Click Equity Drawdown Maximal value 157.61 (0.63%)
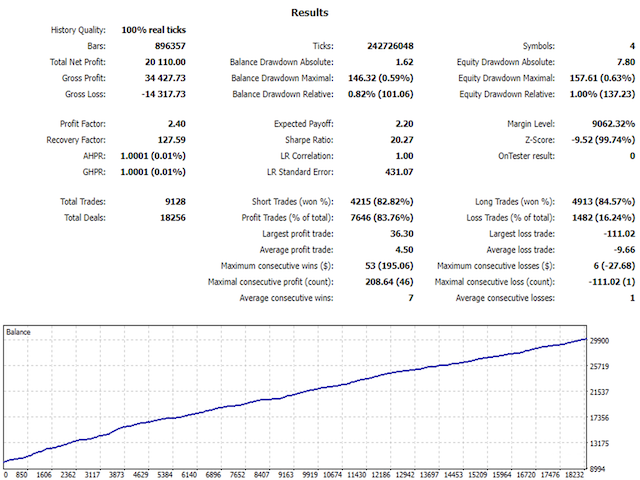 (602, 78)
